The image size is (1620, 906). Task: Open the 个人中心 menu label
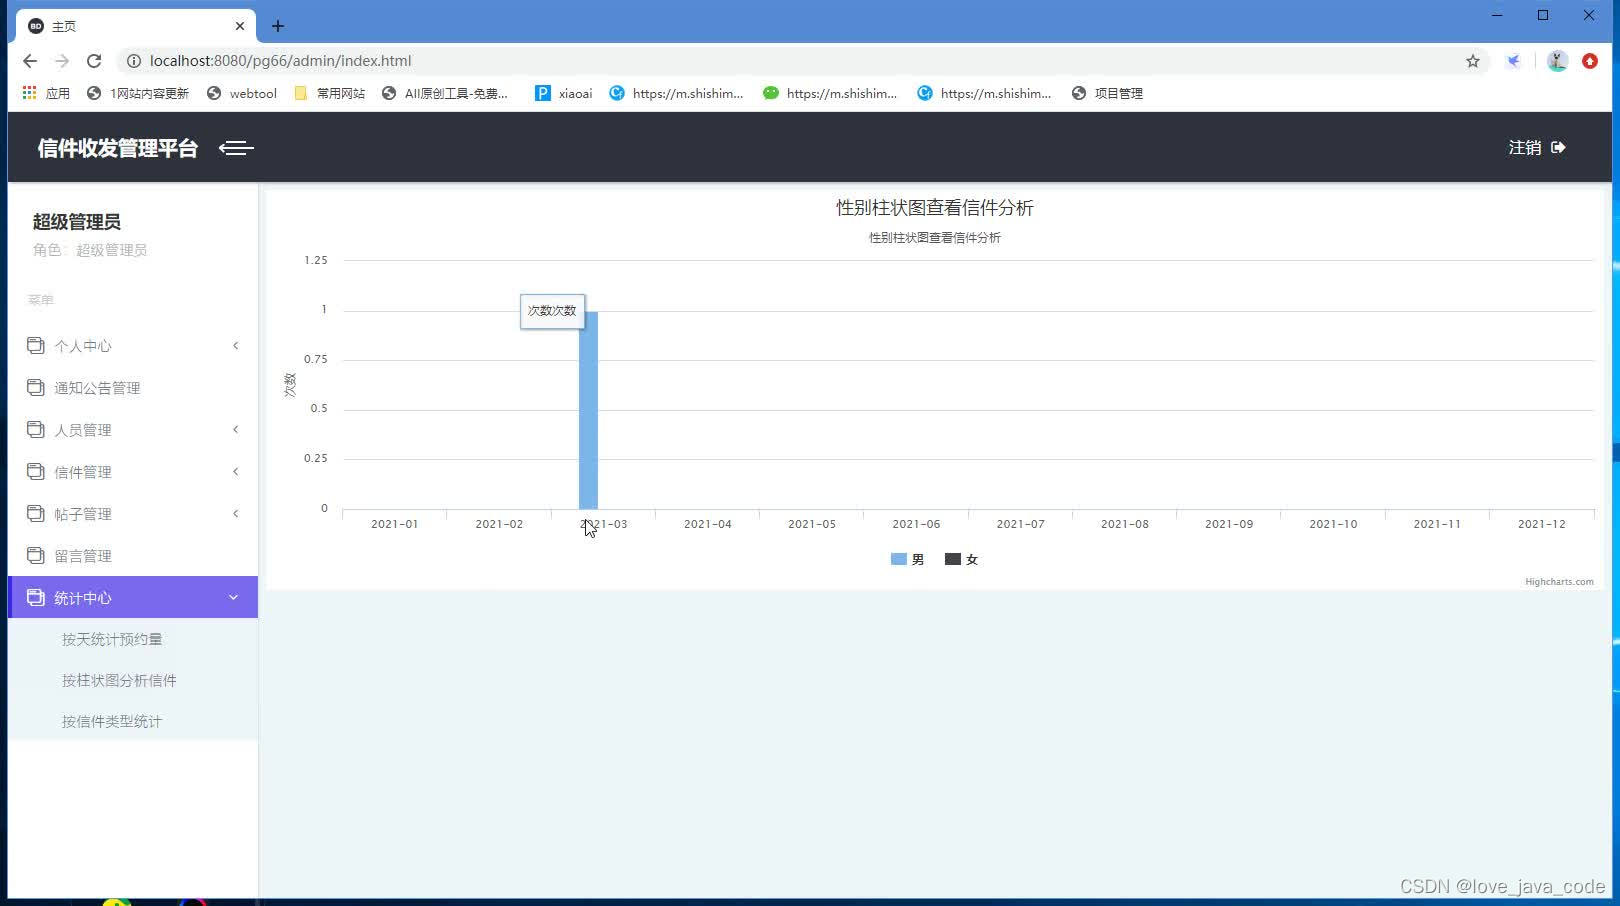83,346
